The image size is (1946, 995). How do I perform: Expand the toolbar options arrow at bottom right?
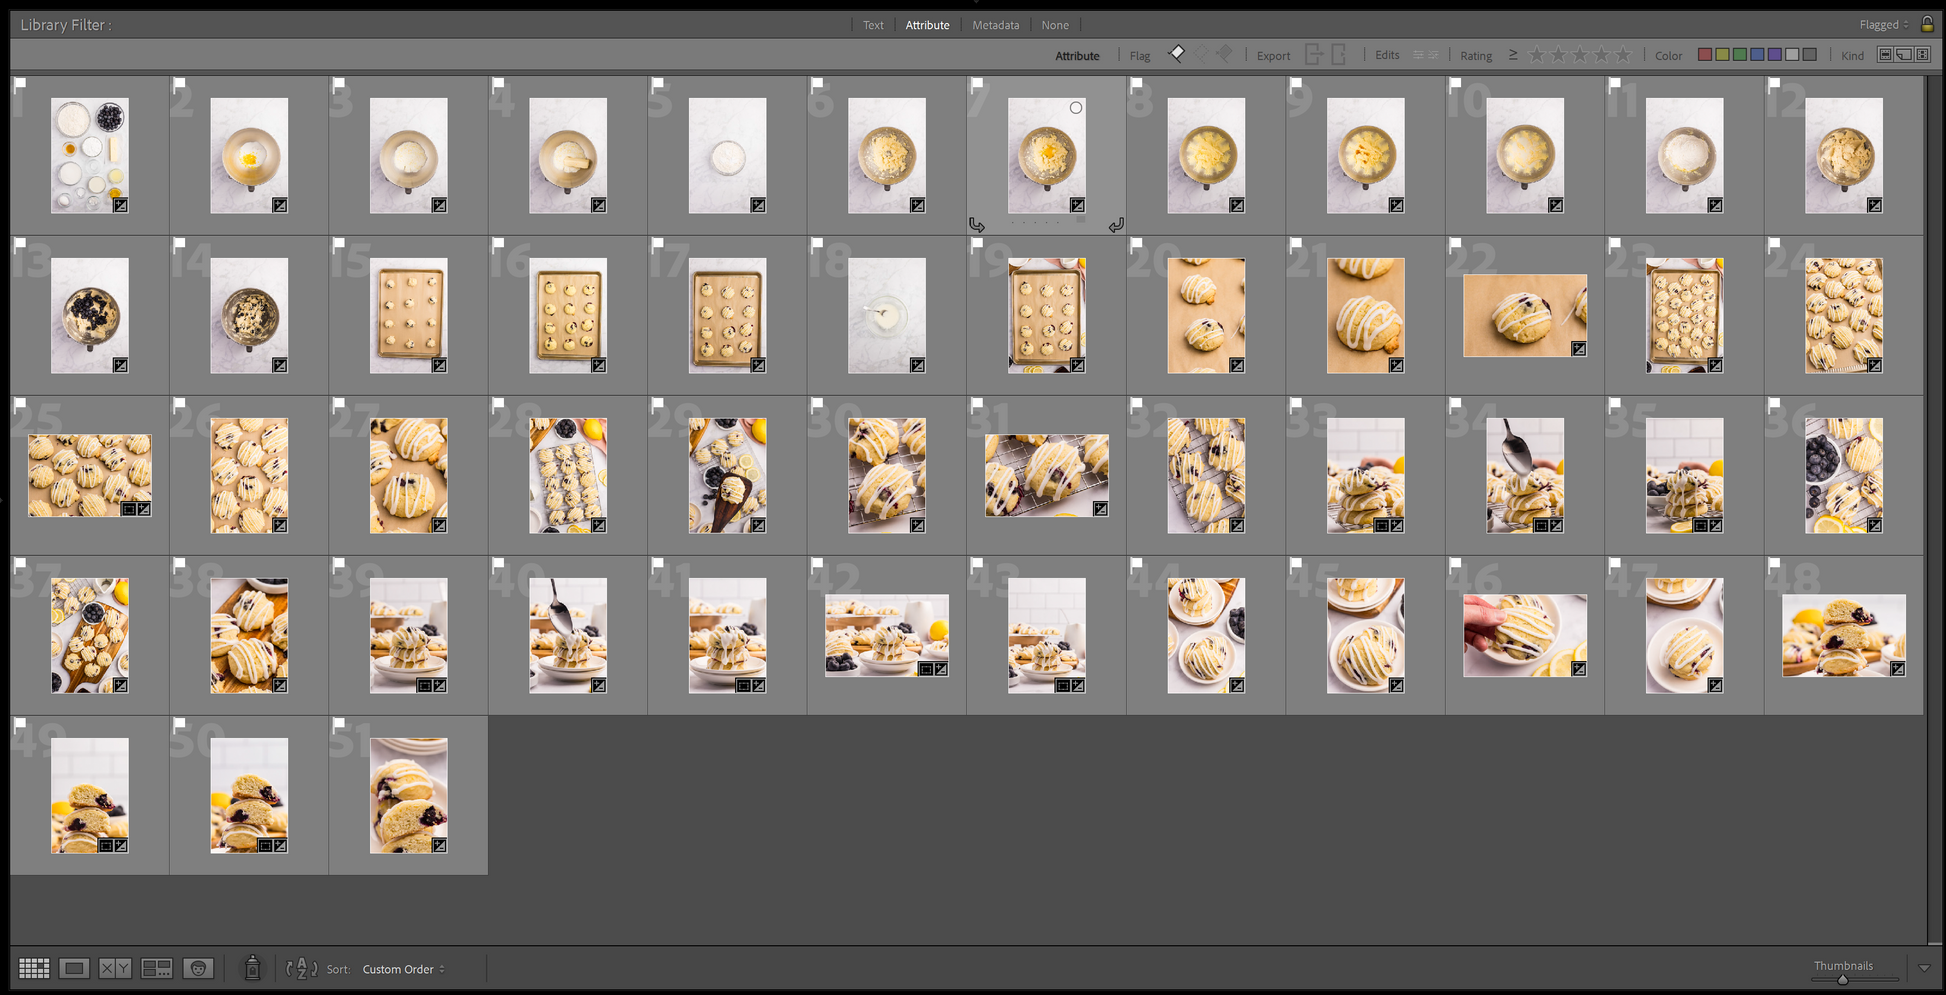click(x=1924, y=968)
